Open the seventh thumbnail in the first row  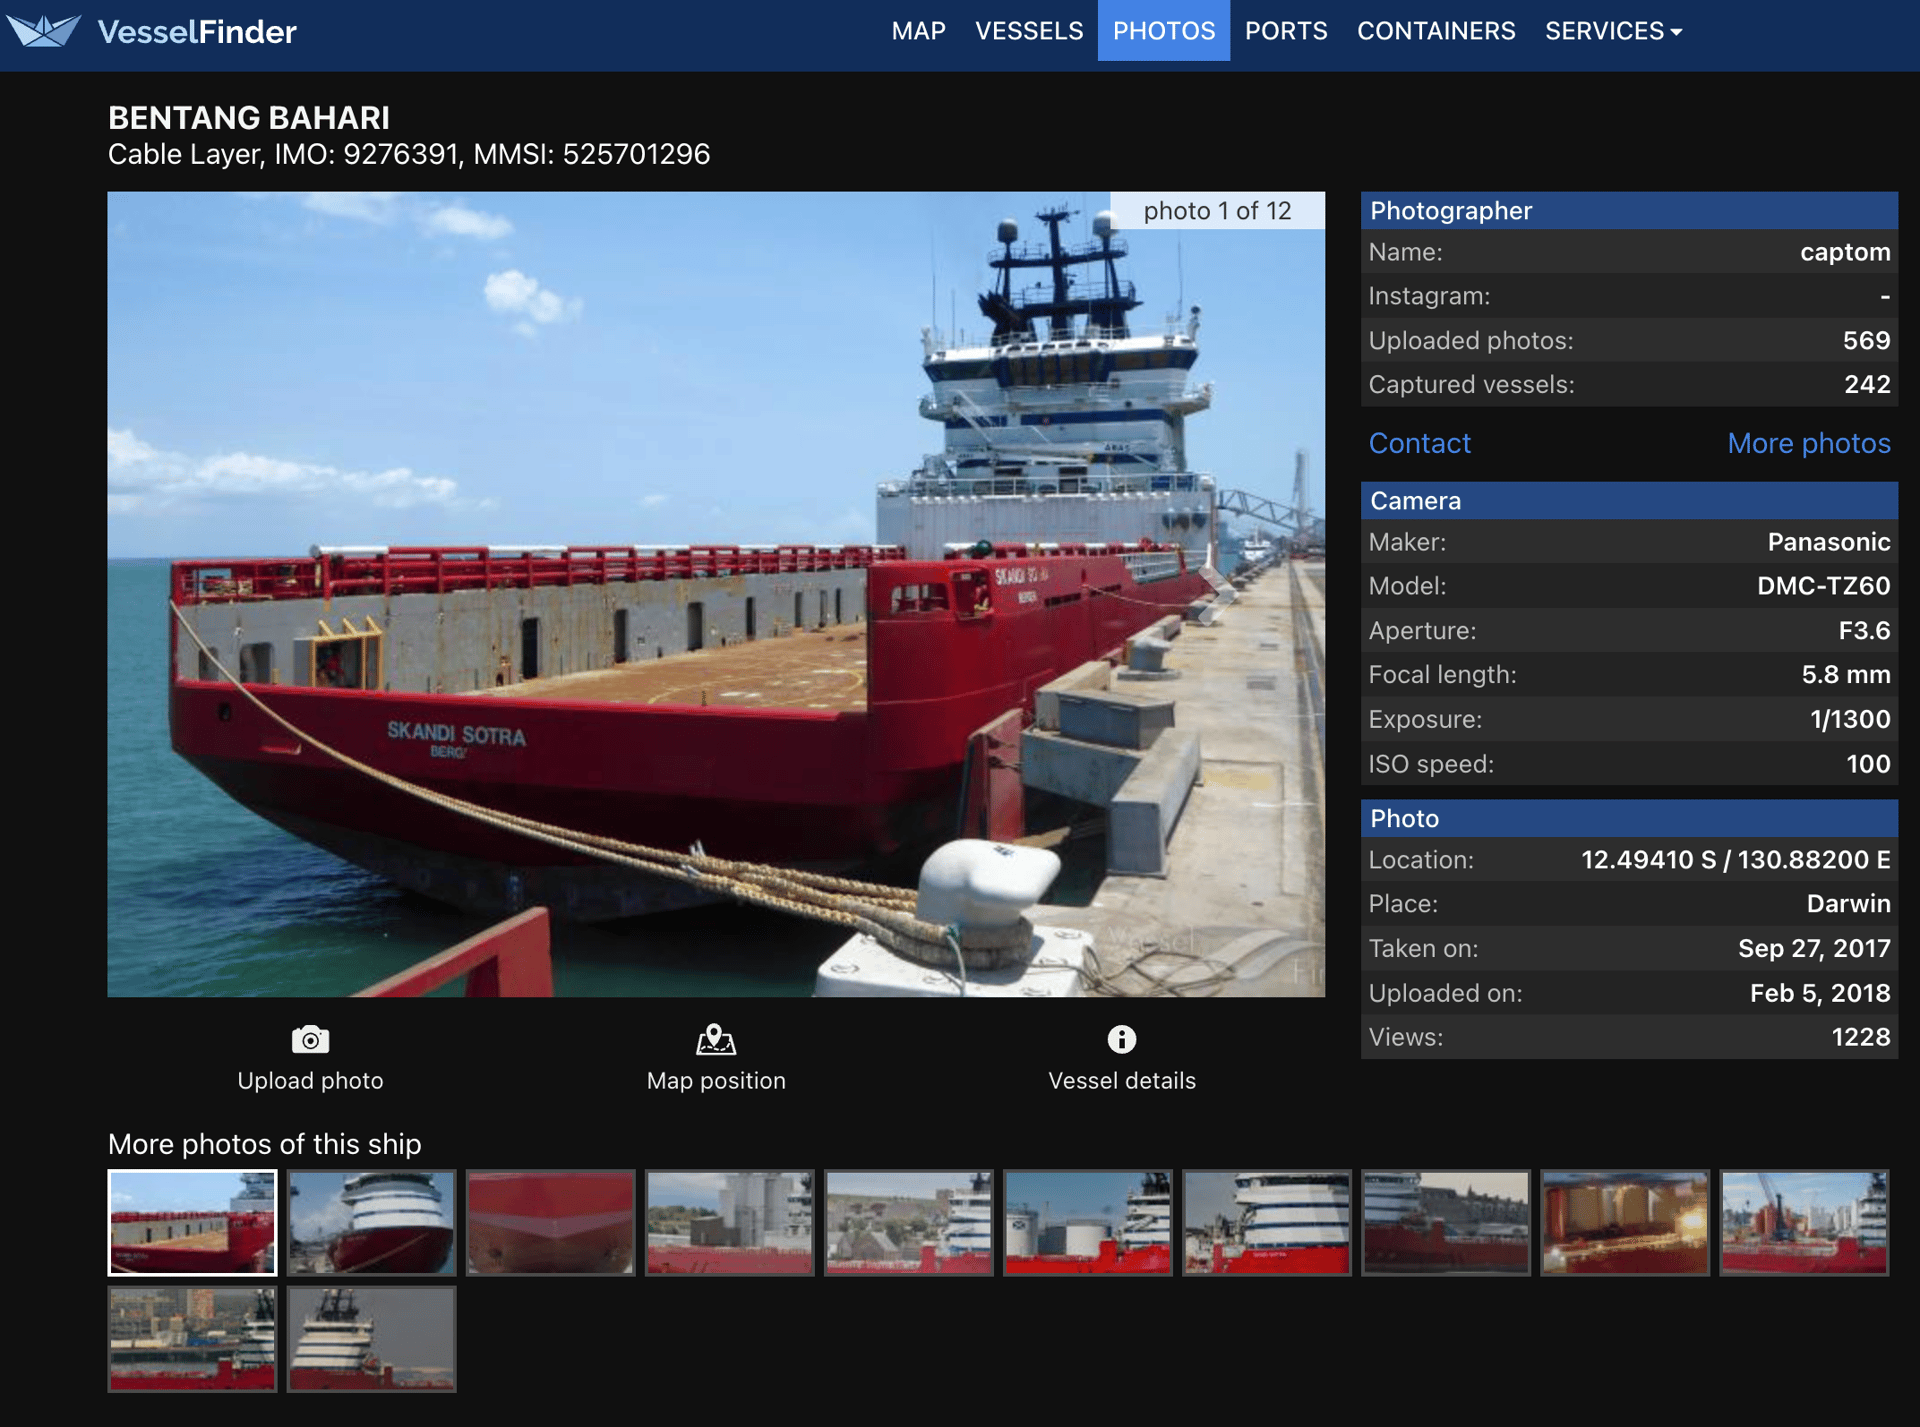tap(1266, 1223)
